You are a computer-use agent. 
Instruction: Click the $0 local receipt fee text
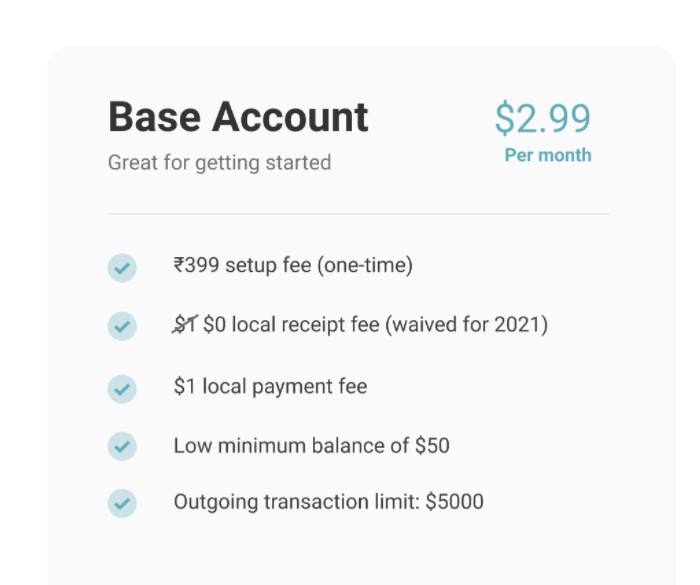point(291,324)
